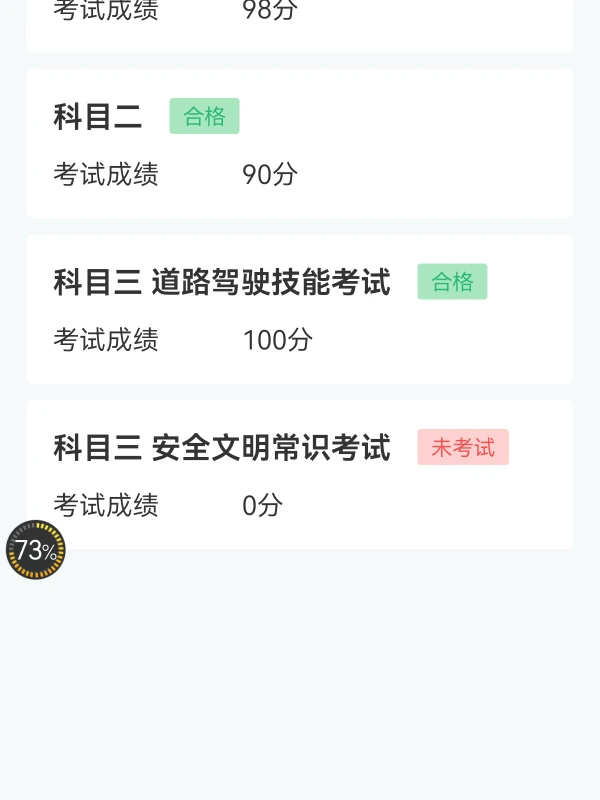Tap the floating 73% progress circle

tap(36, 549)
